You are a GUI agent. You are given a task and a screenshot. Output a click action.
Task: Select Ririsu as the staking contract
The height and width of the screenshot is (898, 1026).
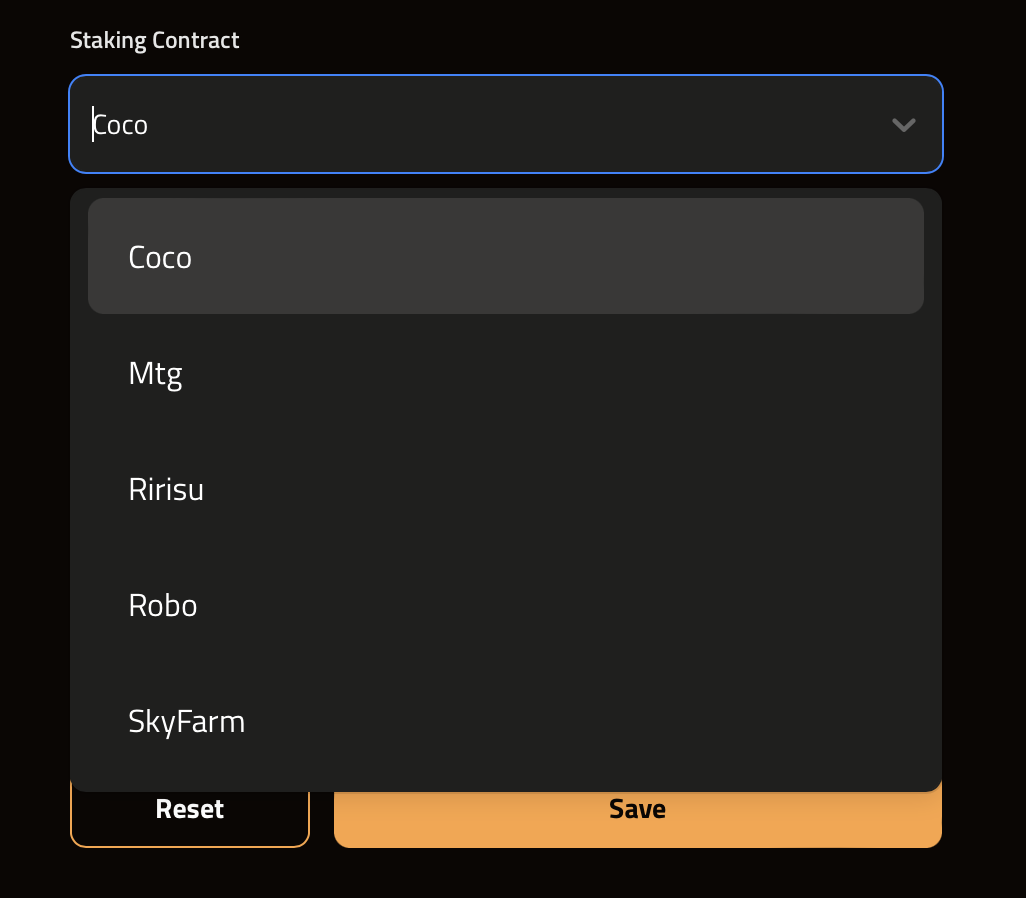coord(505,490)
